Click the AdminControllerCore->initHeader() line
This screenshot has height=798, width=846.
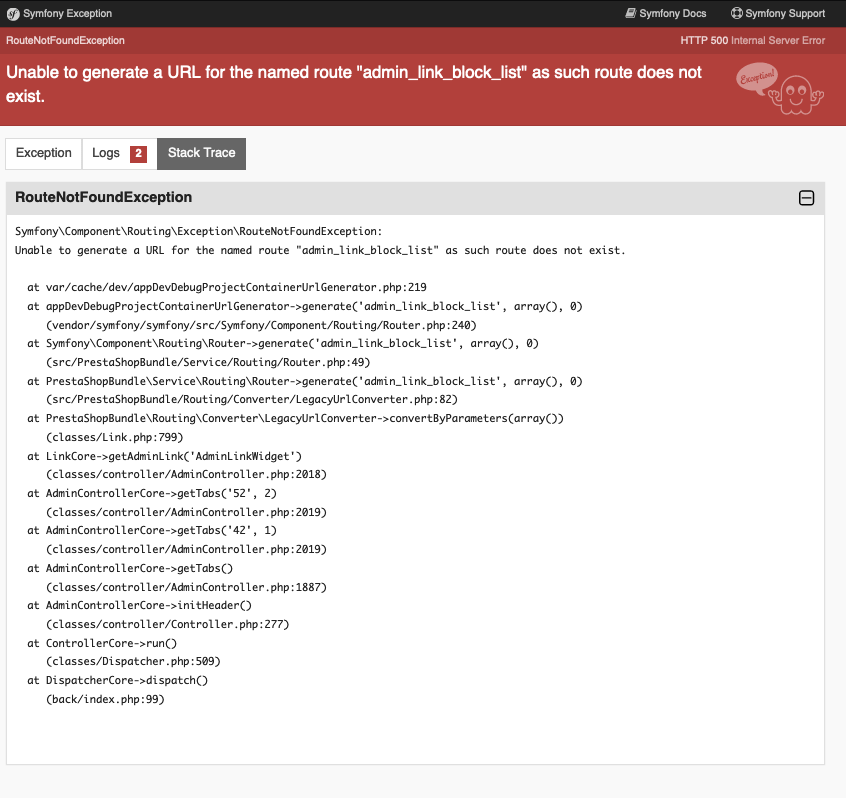point(139,605)
